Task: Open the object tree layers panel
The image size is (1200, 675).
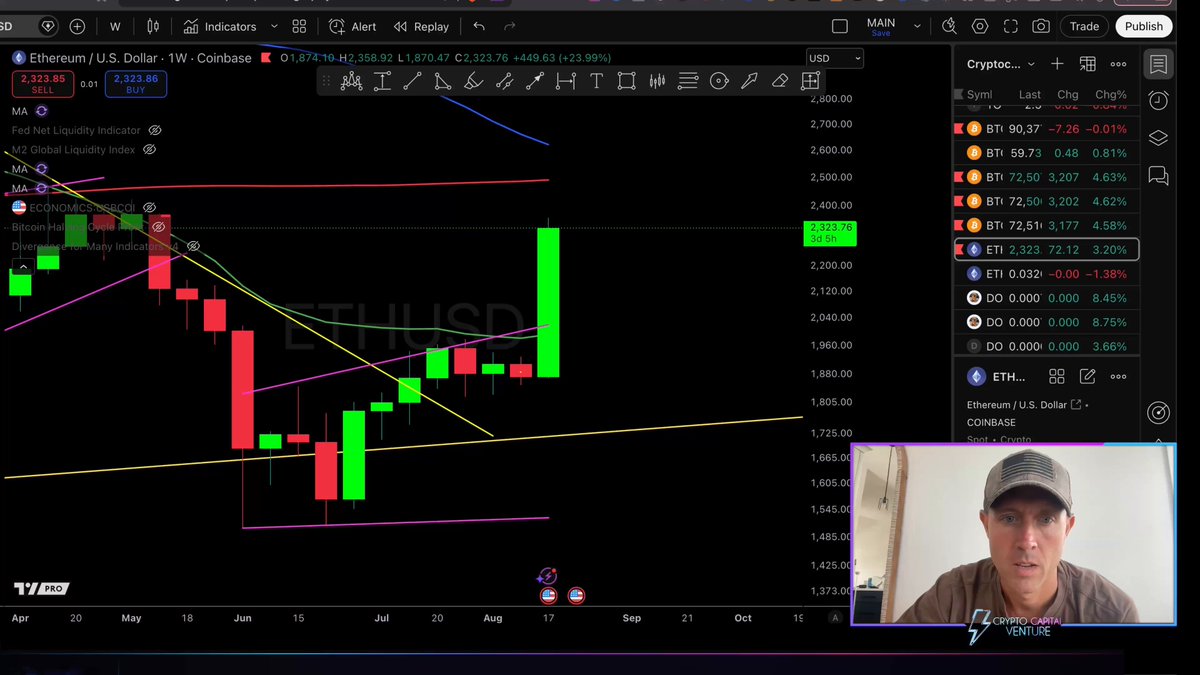Action: coord(1158,138)
